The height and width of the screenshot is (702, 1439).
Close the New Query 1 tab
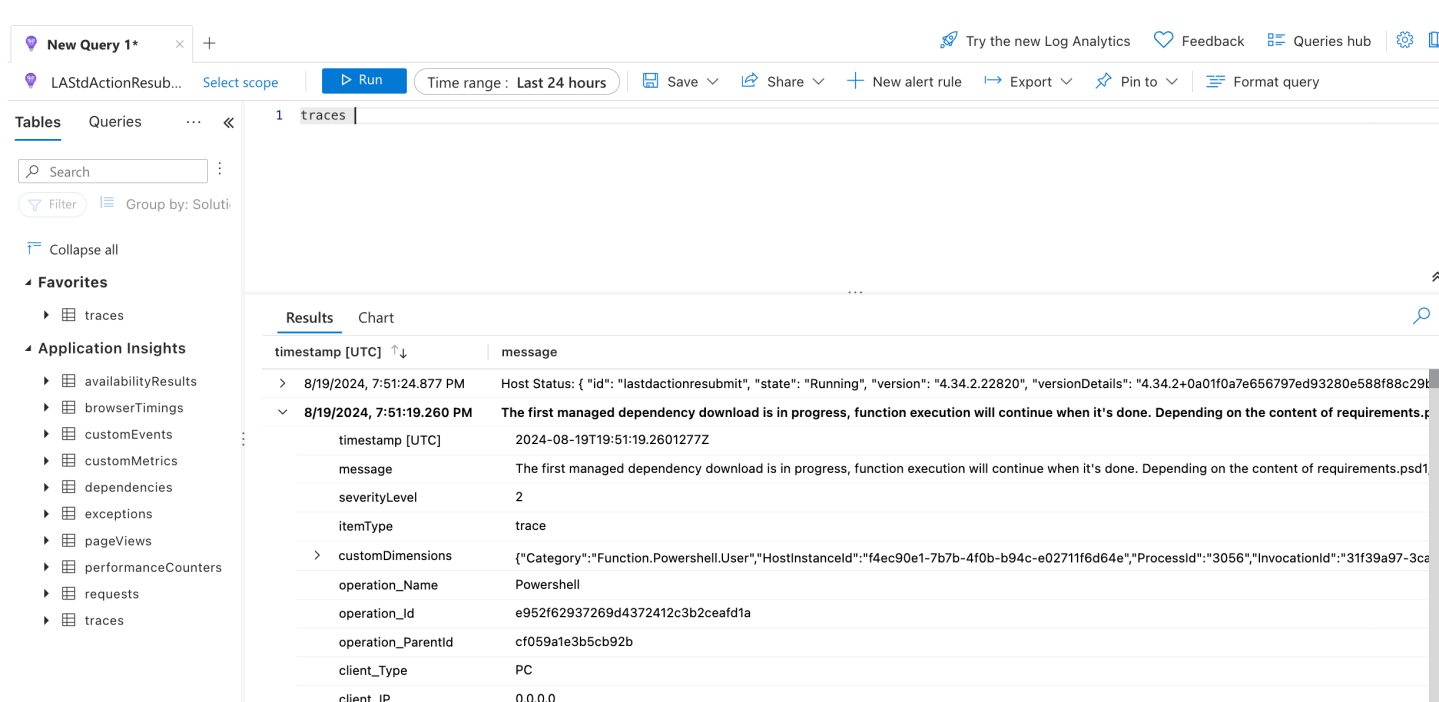180,44
